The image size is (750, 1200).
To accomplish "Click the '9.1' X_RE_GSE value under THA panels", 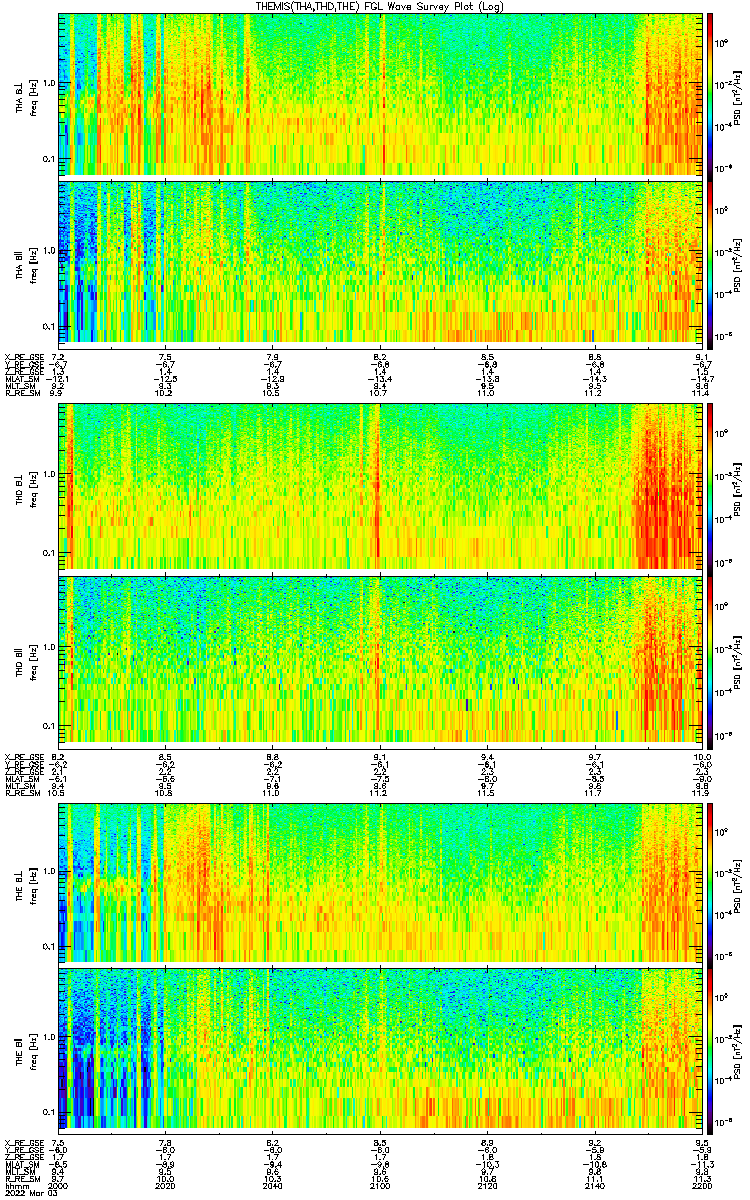I will tap(702, 356).
